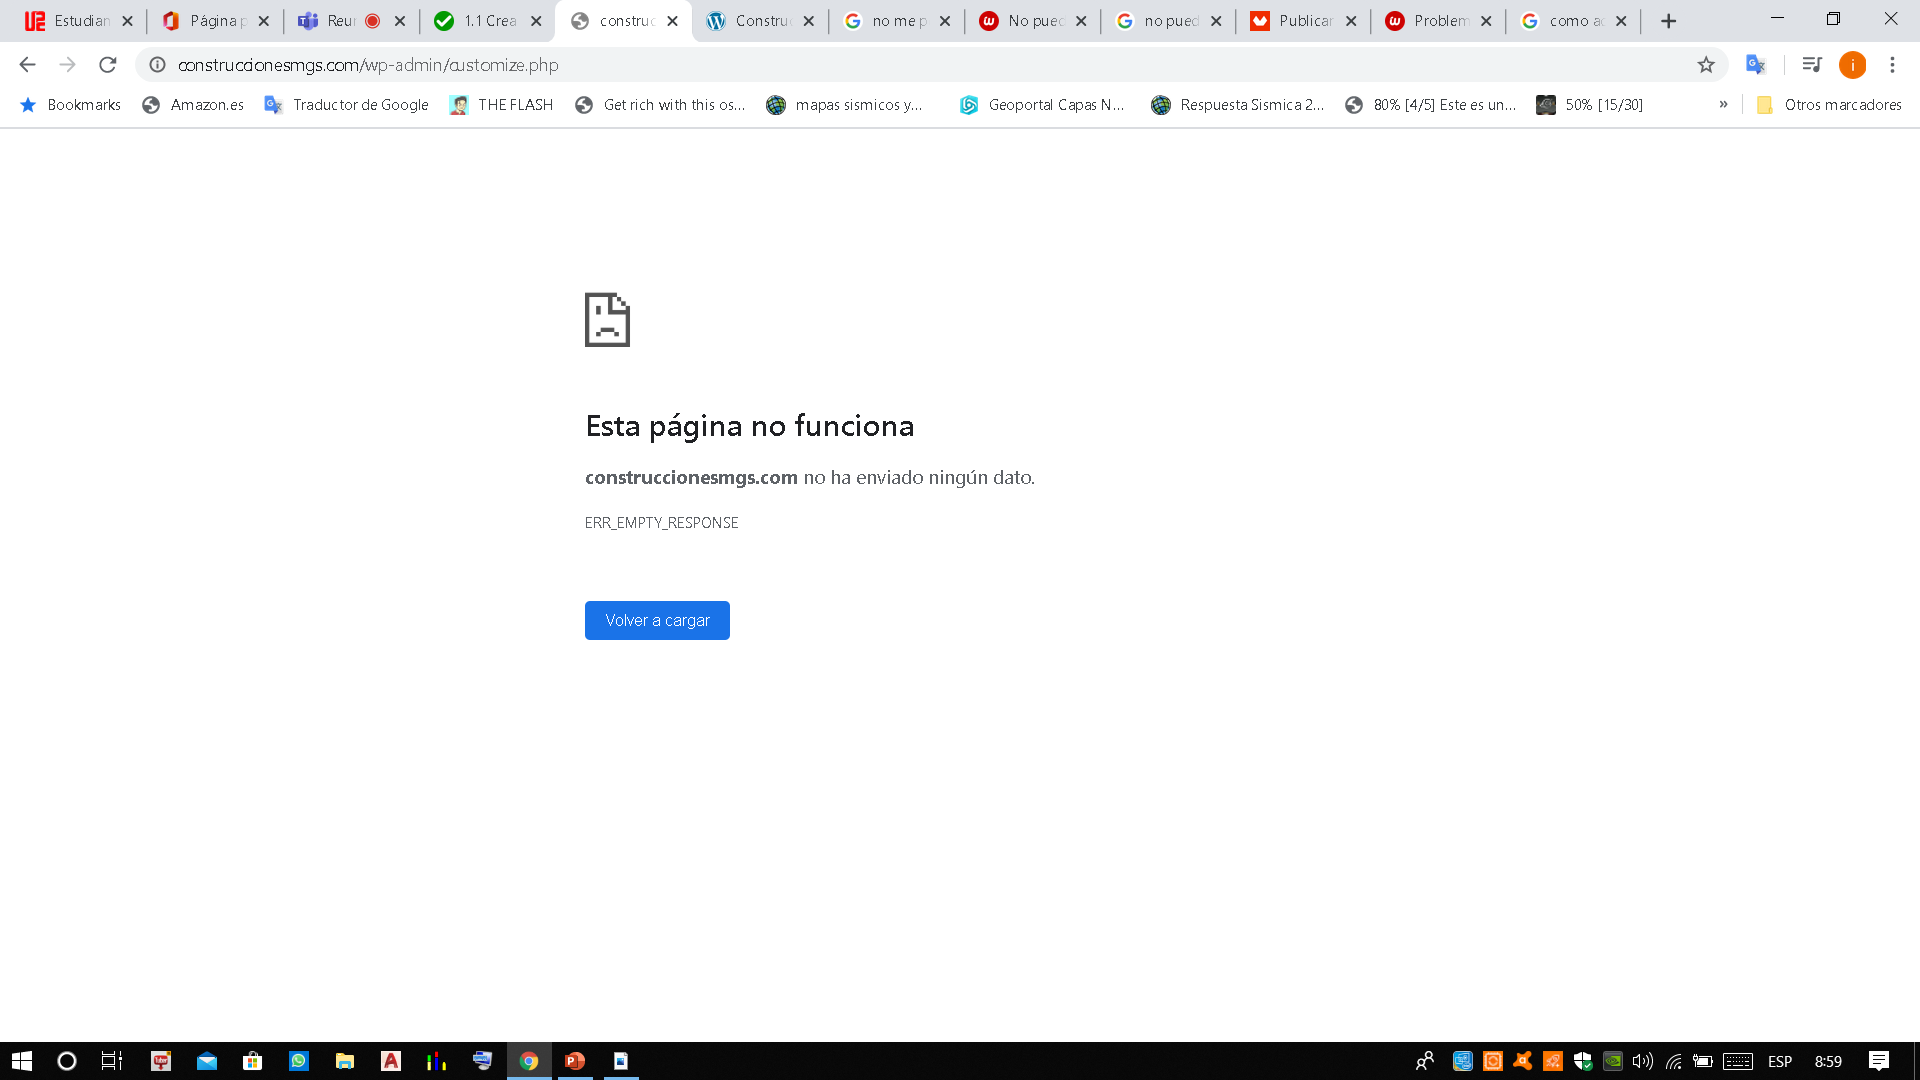Click ESP language indicator
The image size is (1920, 1080).
click(x=1780, y=1061)
